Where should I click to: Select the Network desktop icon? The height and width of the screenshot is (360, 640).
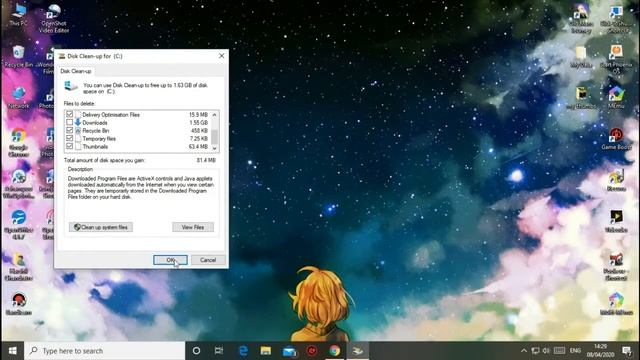click(x=18, y=98)
